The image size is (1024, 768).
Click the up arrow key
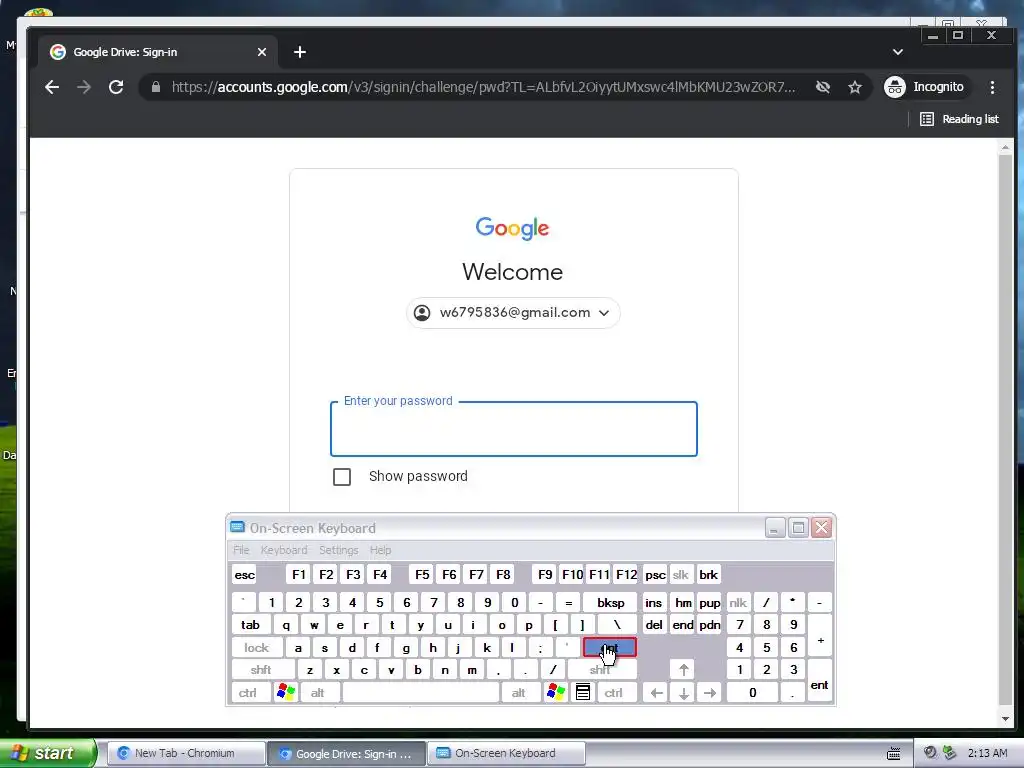[x=683, y=669]
